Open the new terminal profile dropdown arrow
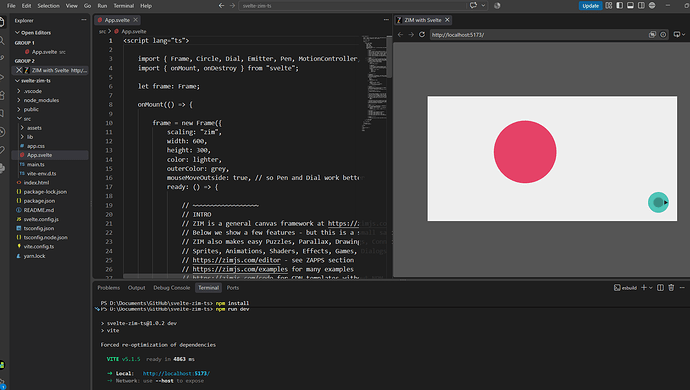690x390 pixels. pos(651,288)
